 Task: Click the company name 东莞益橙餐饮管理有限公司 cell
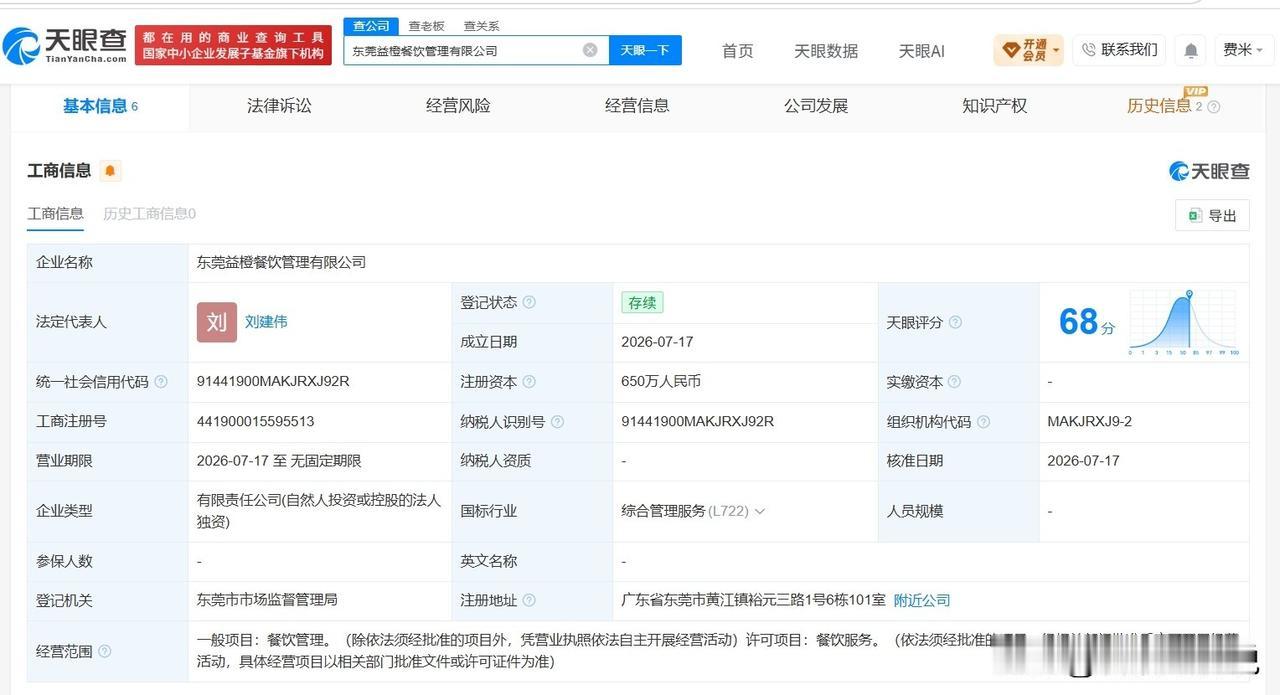tap(281, 262)
